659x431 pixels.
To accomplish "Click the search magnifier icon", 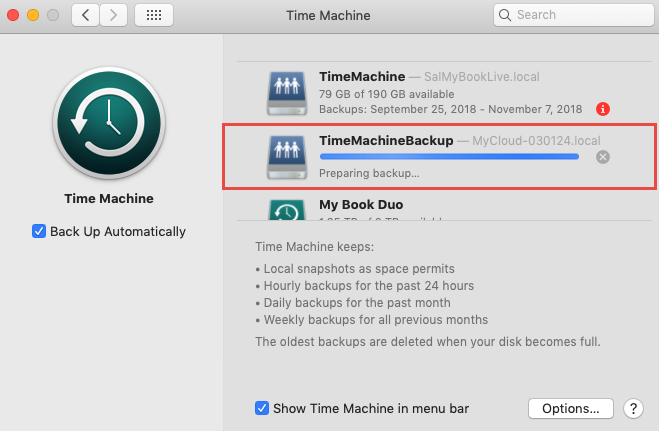I will (505, 15).
